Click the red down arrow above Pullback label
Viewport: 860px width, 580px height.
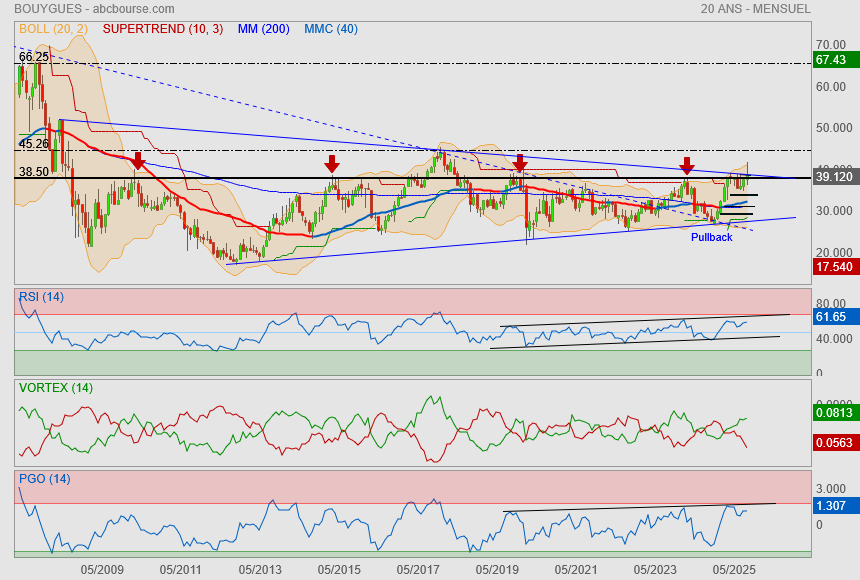click(687, 165)
